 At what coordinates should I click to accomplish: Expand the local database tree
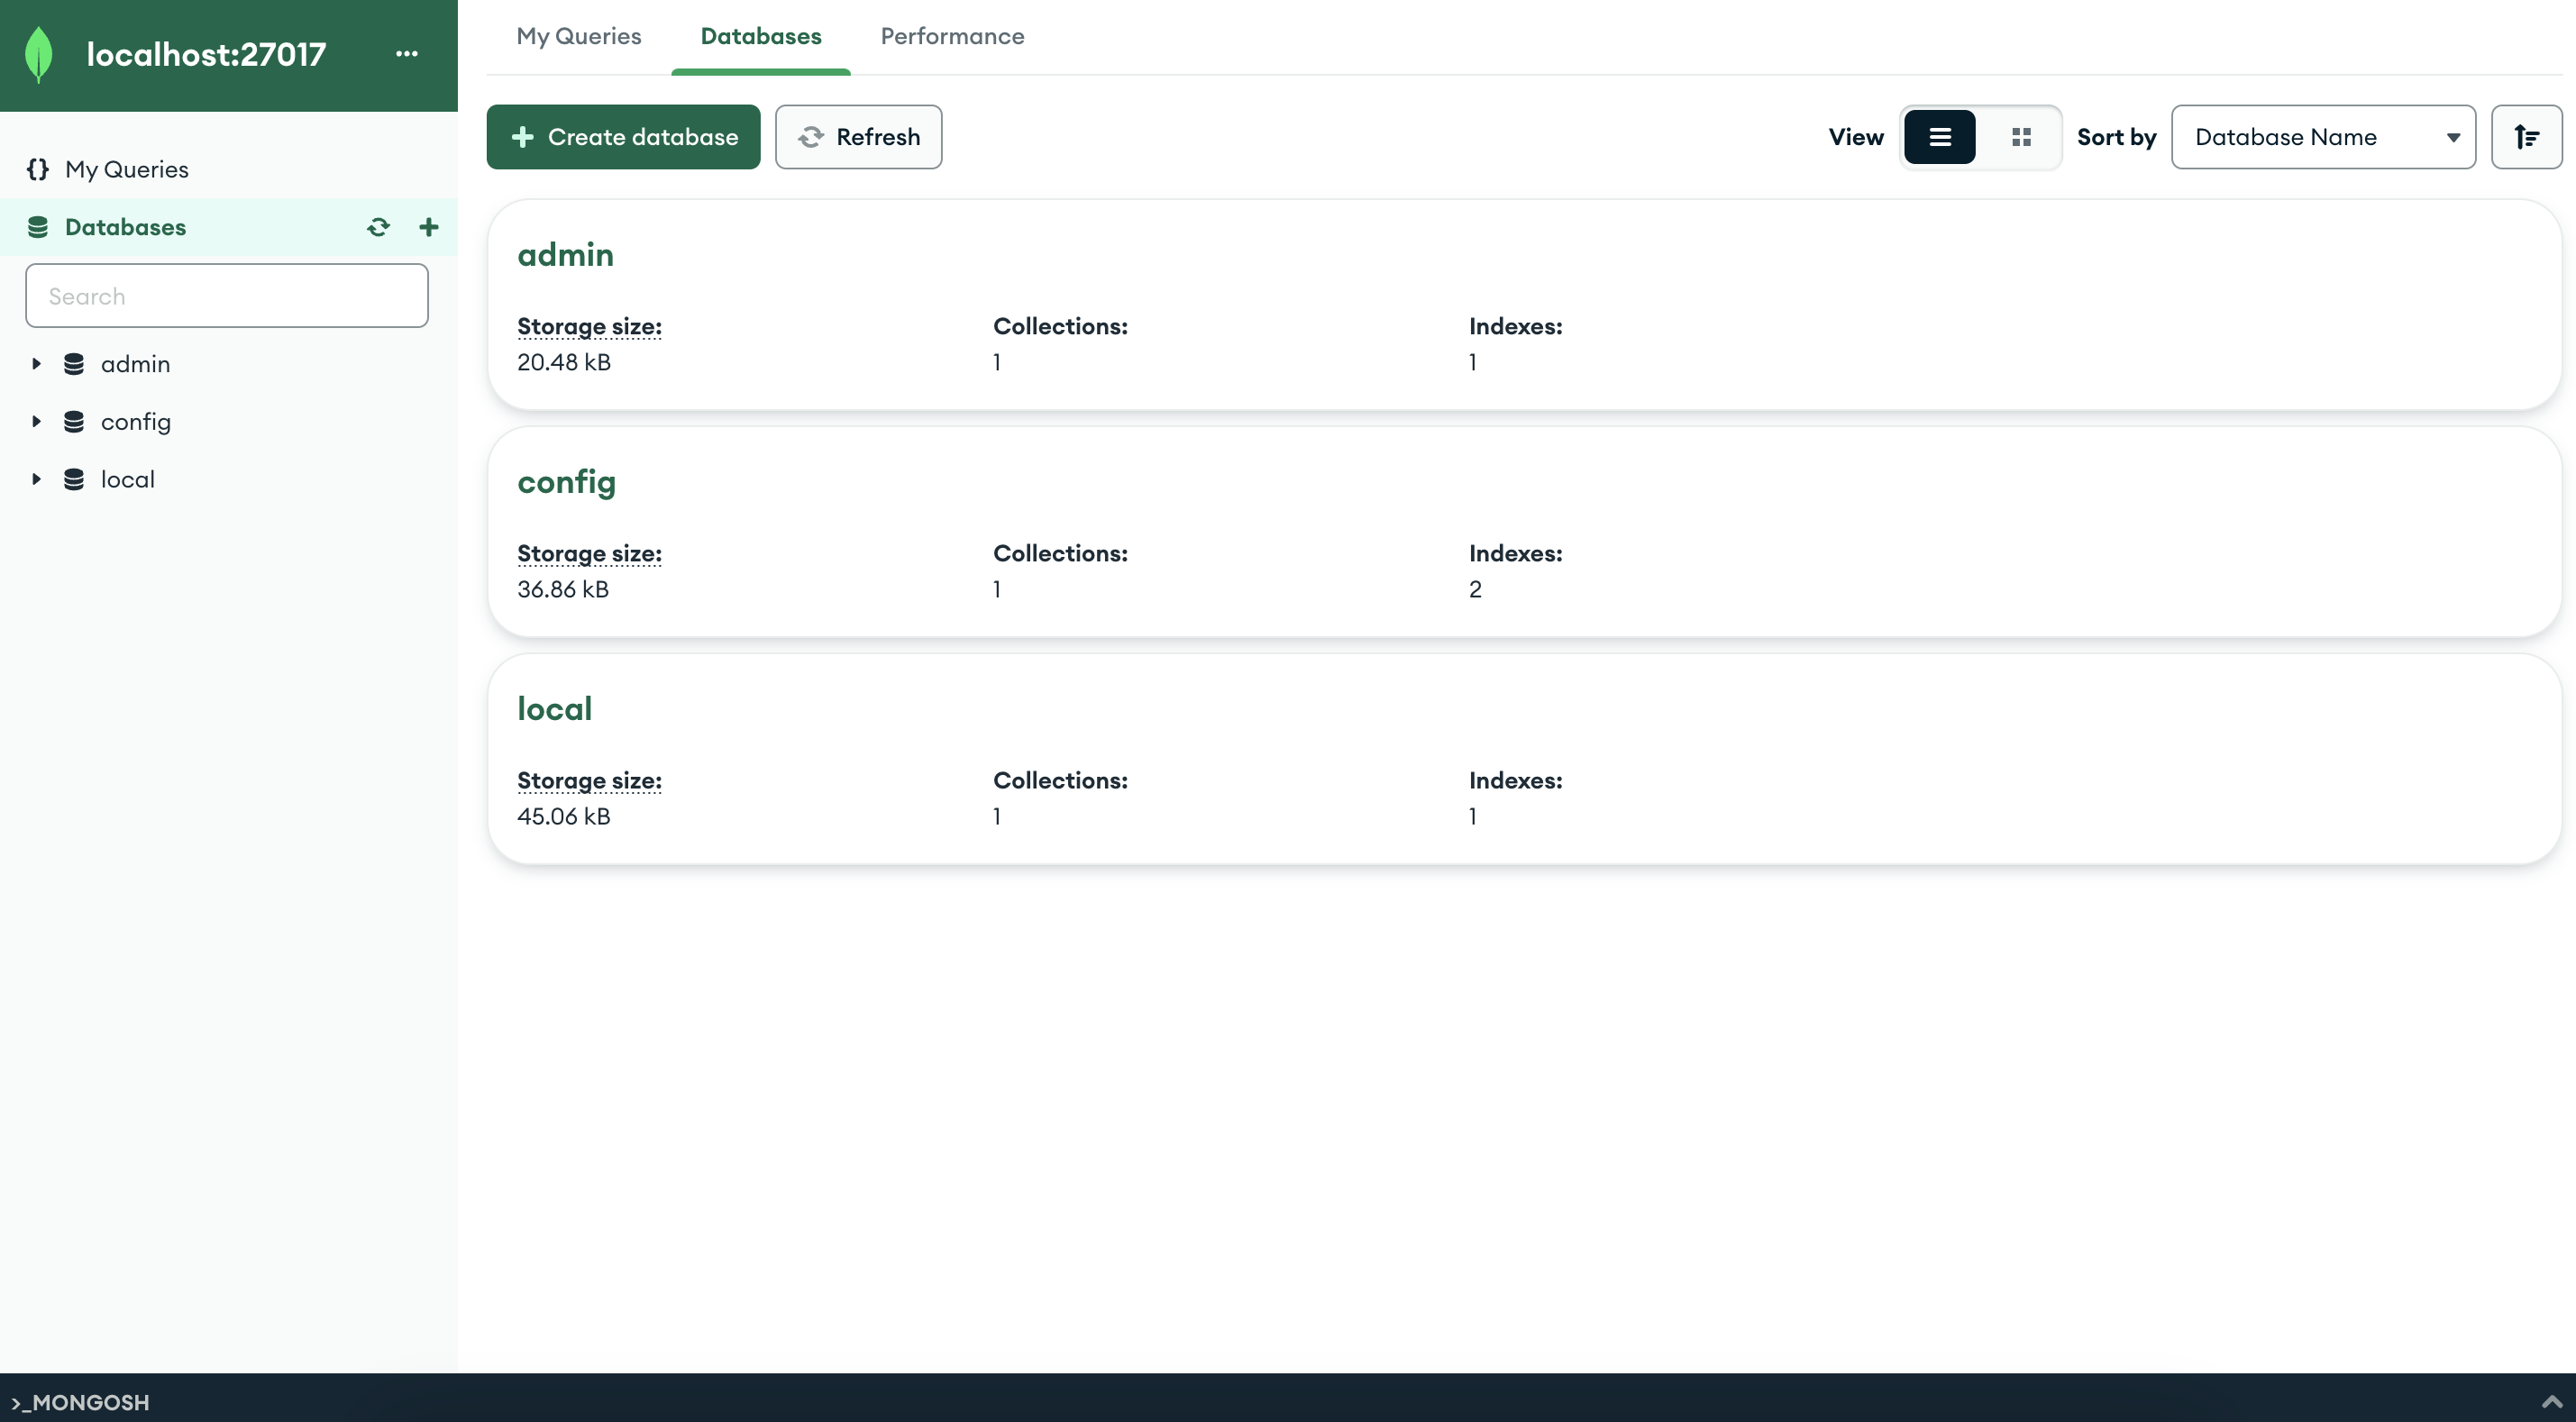coord(36,479)
